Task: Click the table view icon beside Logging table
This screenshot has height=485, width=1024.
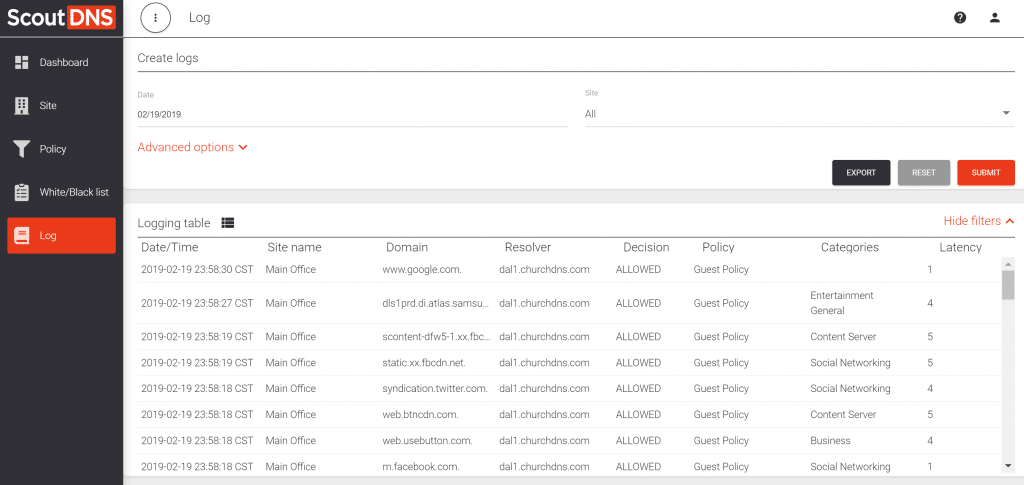Action: tap(227, 223)
